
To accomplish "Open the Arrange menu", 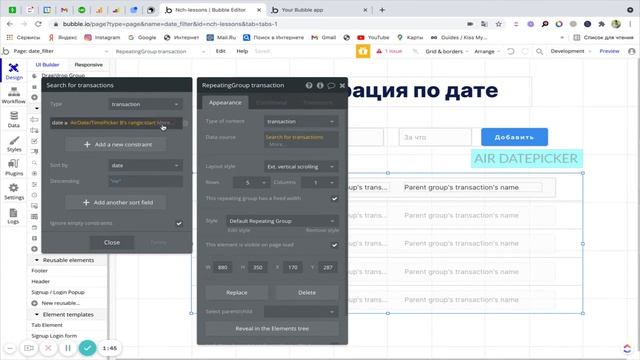I will 487,51.
